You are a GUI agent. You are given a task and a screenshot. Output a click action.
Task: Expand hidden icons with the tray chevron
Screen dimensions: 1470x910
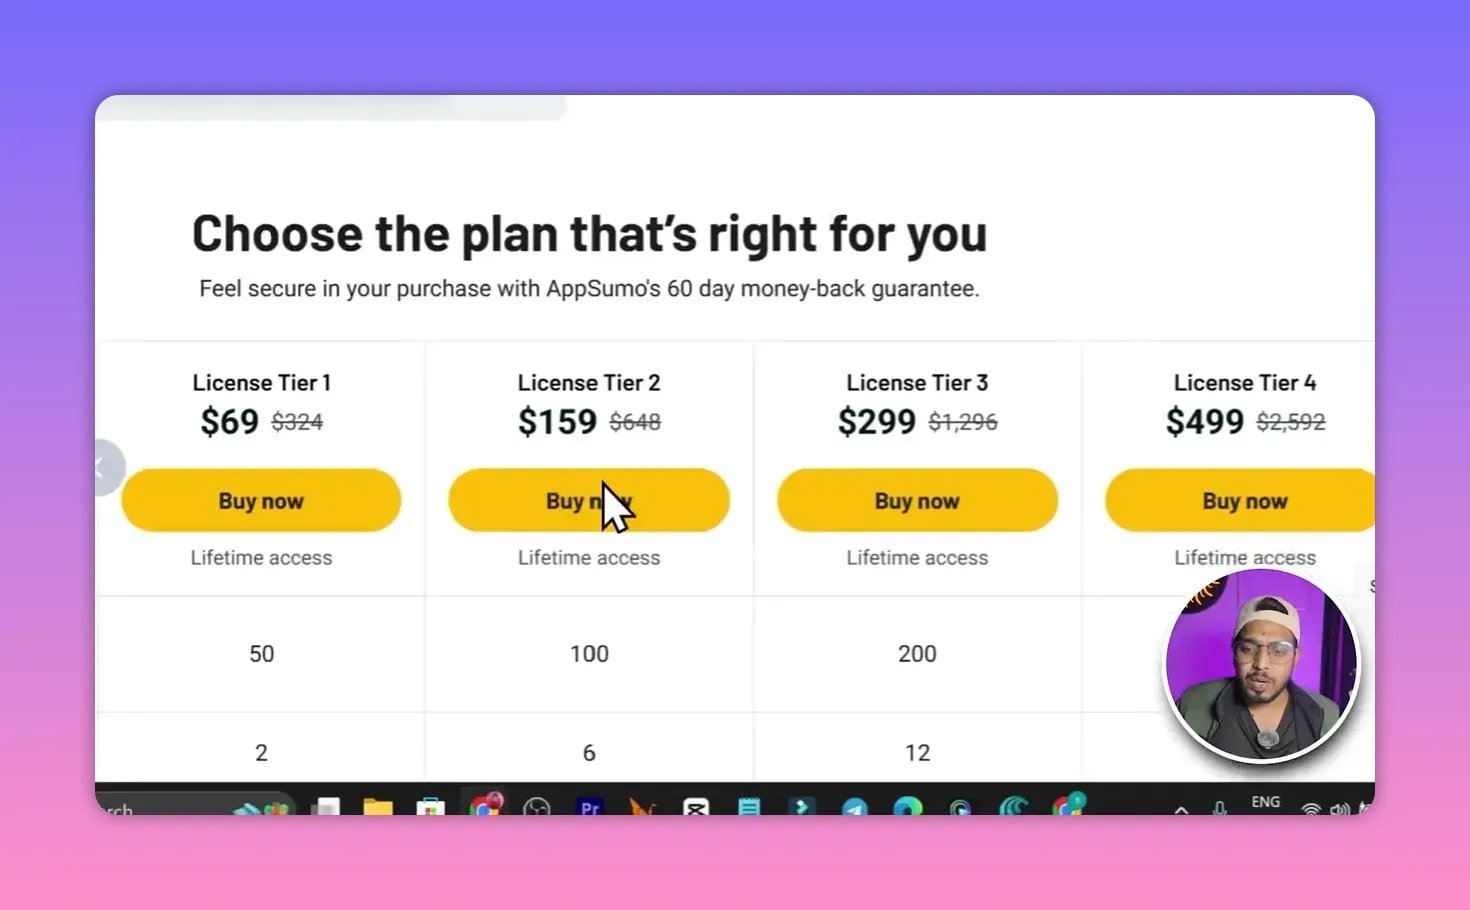(1181, 810)
